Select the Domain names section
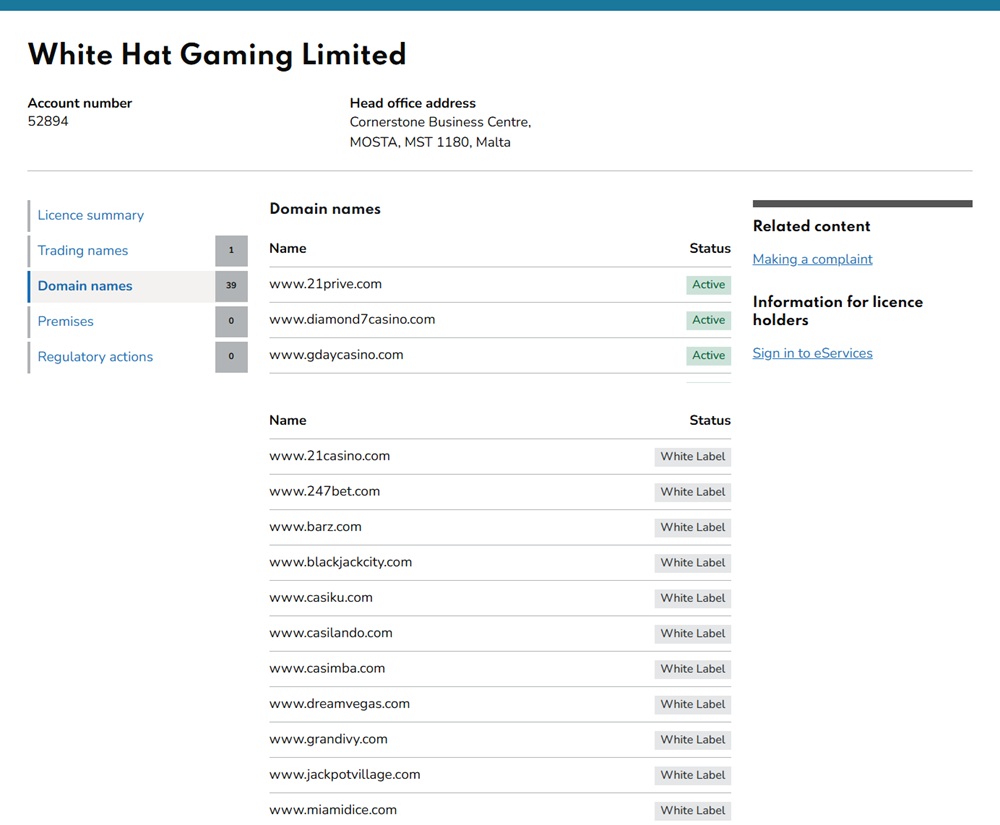This screenshot has width=1000, height=825. click(85, 286)
